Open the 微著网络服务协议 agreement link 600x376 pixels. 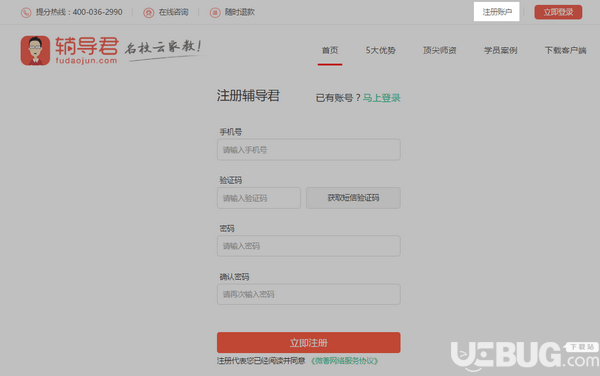pyautogui.click(x=344, y=361)
